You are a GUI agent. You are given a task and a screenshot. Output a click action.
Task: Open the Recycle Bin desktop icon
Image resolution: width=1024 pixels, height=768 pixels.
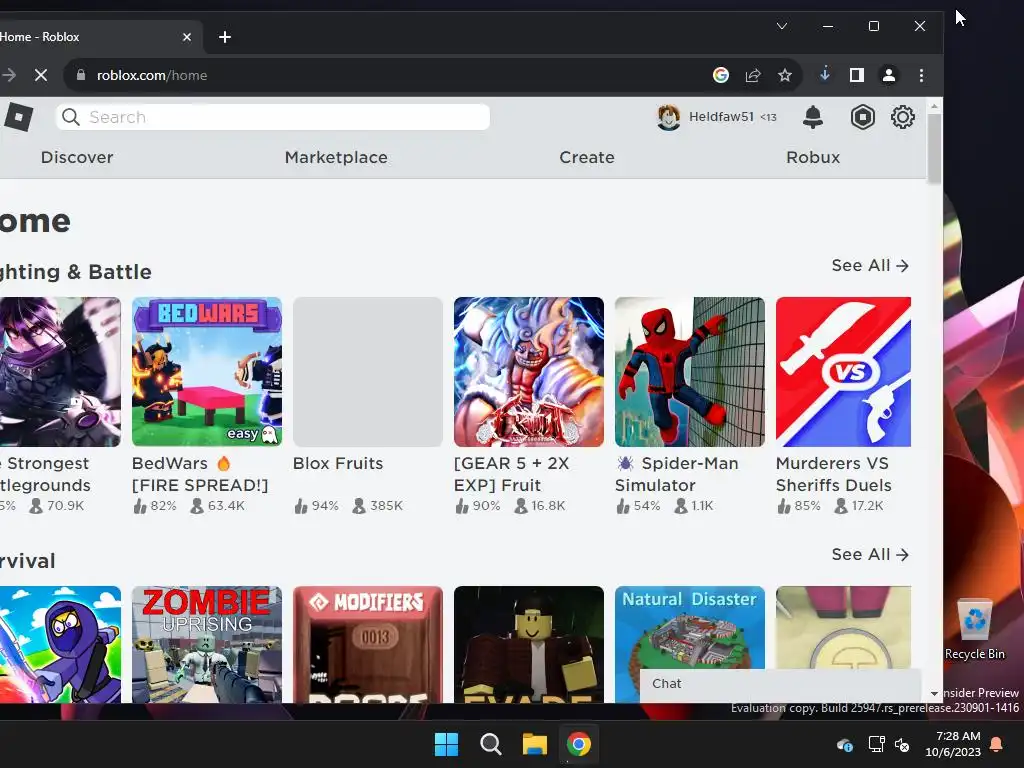point(974,630)
